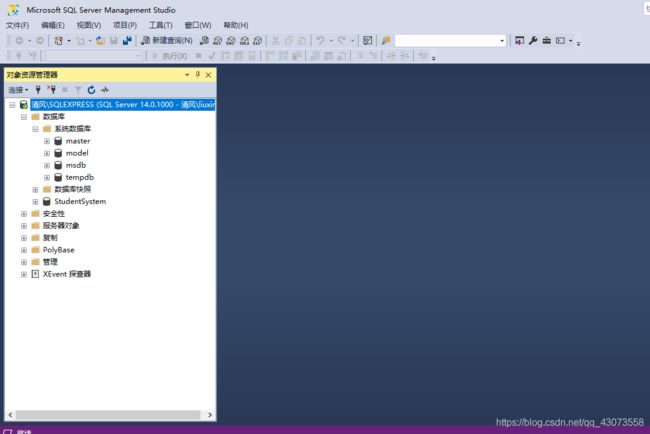This screenshot has height=434, width=650.
Task: Click the Solution Explorer window icon
Action: (x=519, y=41)
